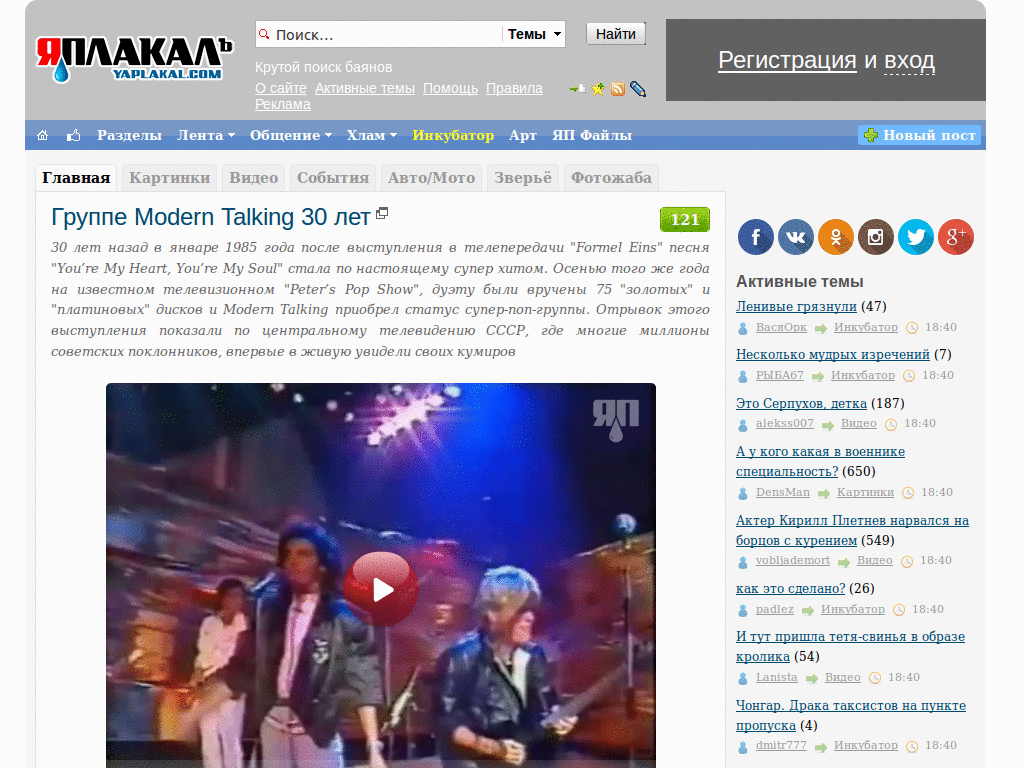The image size is (1024, 768).
Task: Open the Реклама link
Action: click(x=282, y=104)
